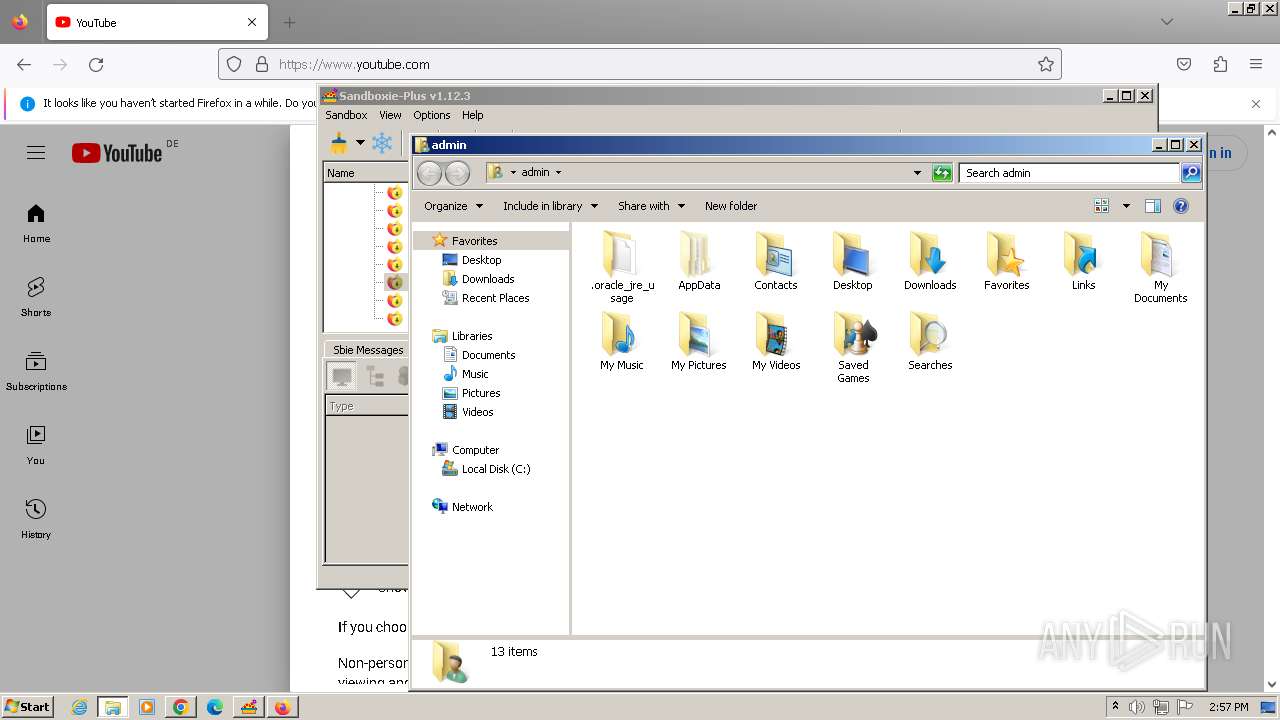Click the Explorer back navigation button
The image size is (1280, 720).
coord(429,173)
